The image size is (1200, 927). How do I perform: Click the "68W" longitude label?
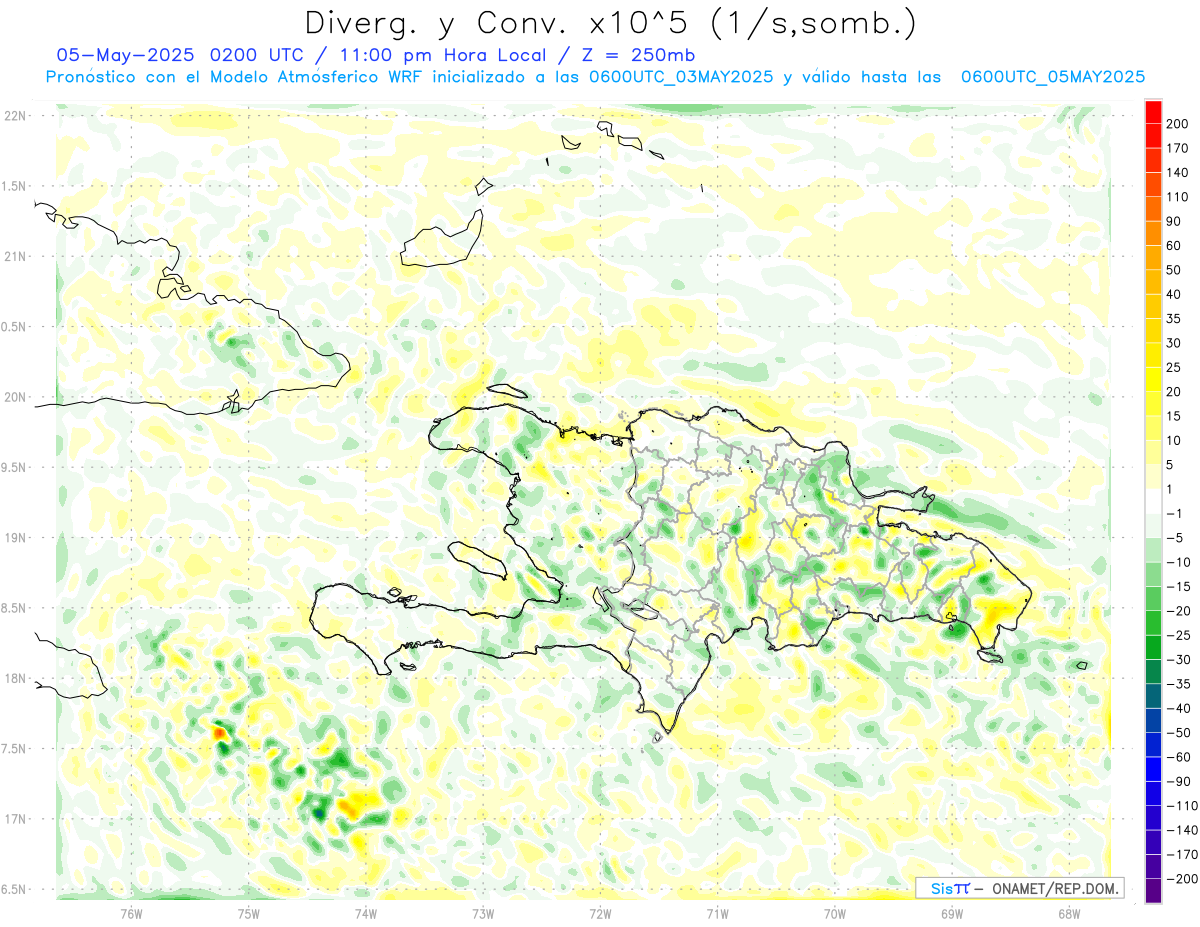(1069, 914)
